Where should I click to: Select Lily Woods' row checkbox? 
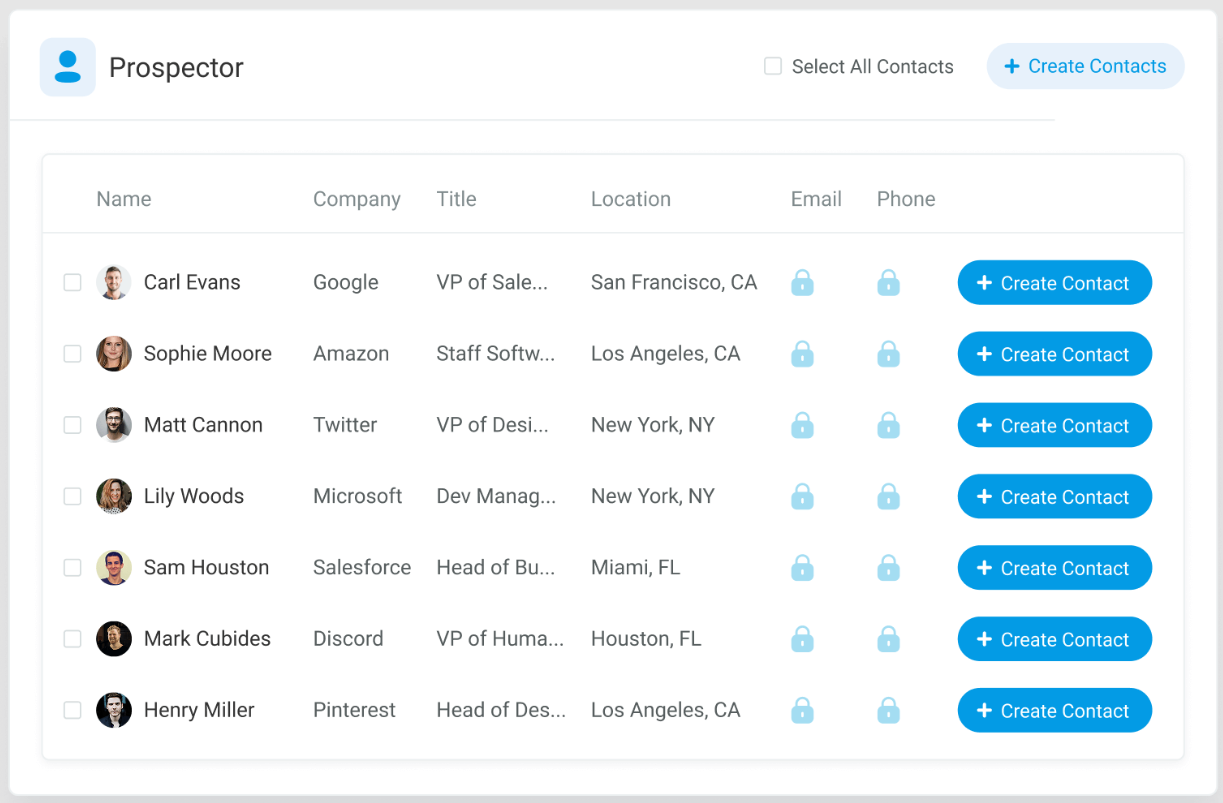tap(72, 496)
